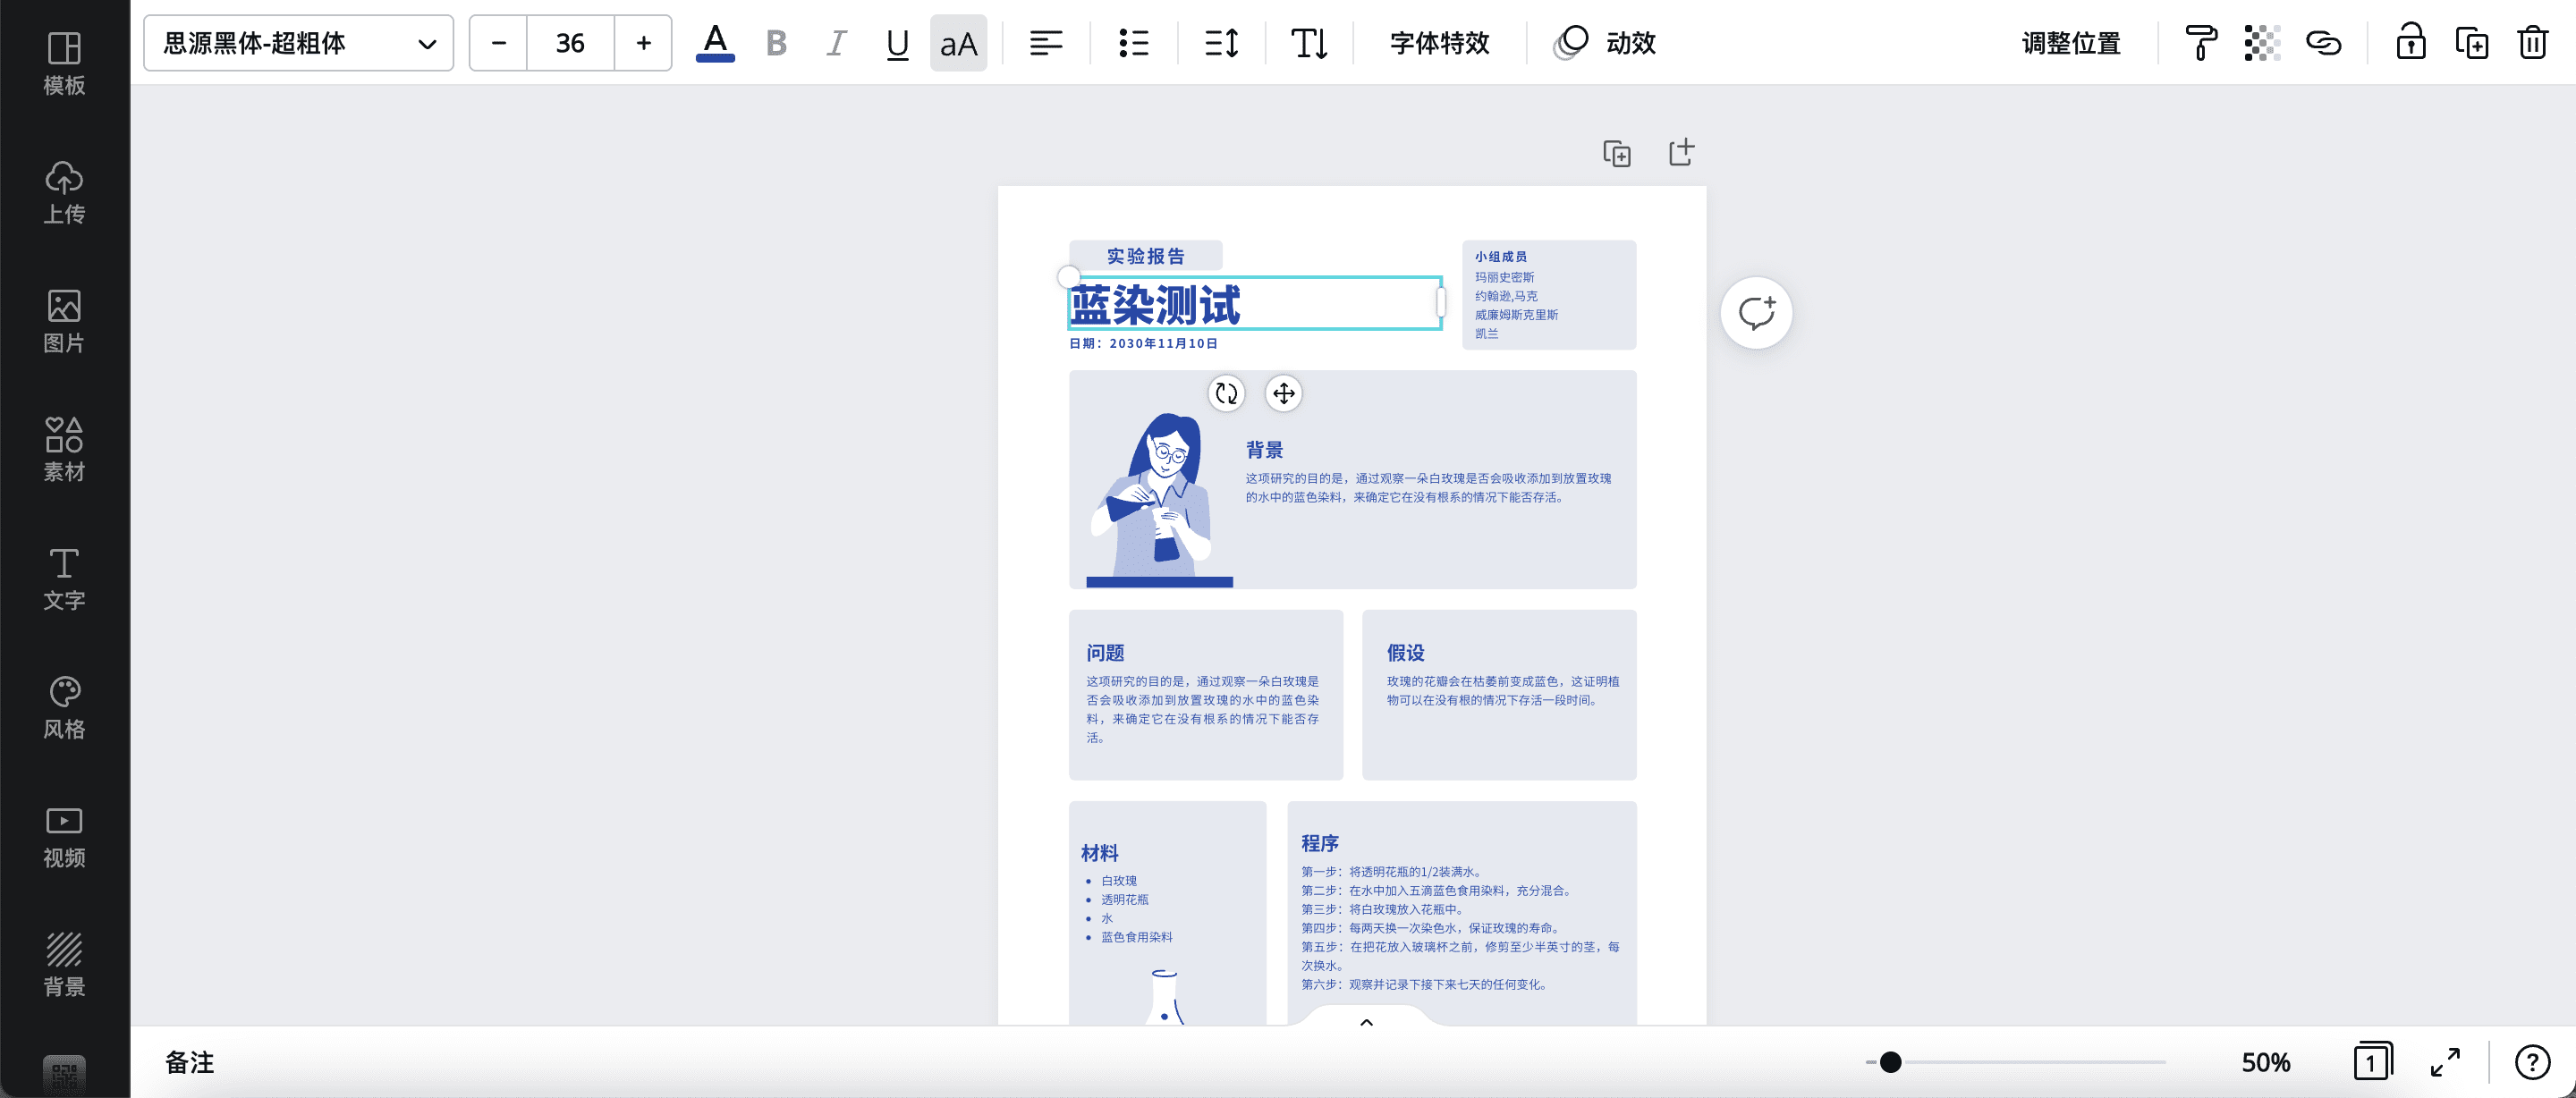Add a comment with speech bubble icon
The height and width of the screenshot is (1098, 2576).
1756,313
